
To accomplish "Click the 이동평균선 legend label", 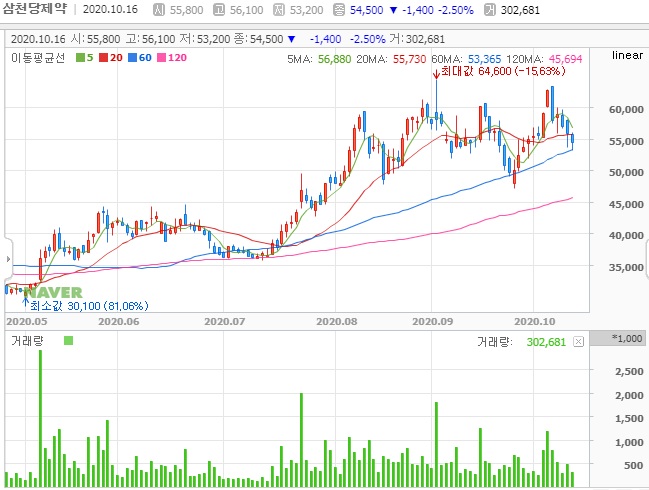I will [38, 58].
